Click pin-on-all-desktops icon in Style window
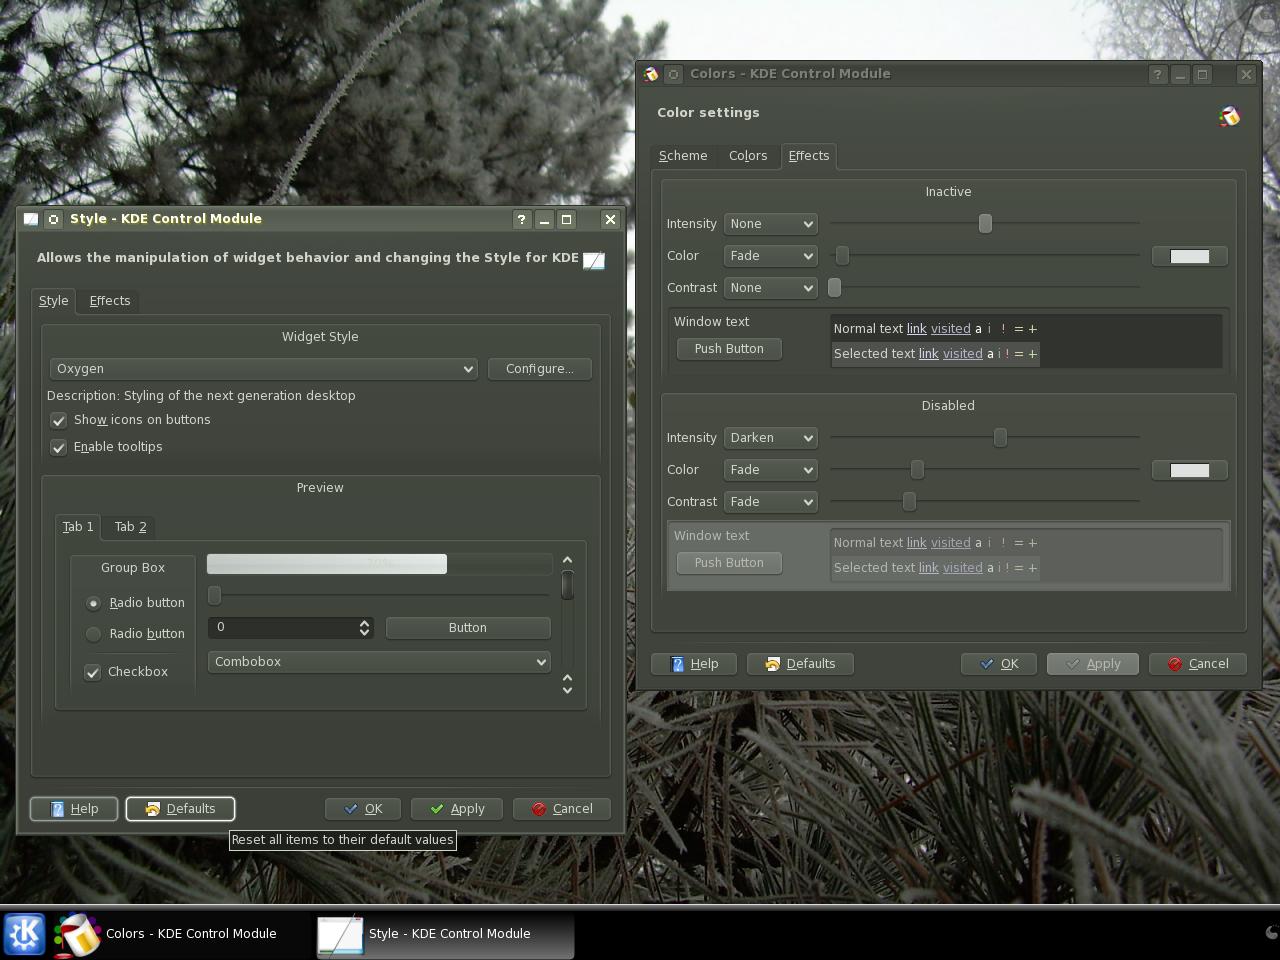Viewport: 1280px width, 960px height. coord(54,219)
